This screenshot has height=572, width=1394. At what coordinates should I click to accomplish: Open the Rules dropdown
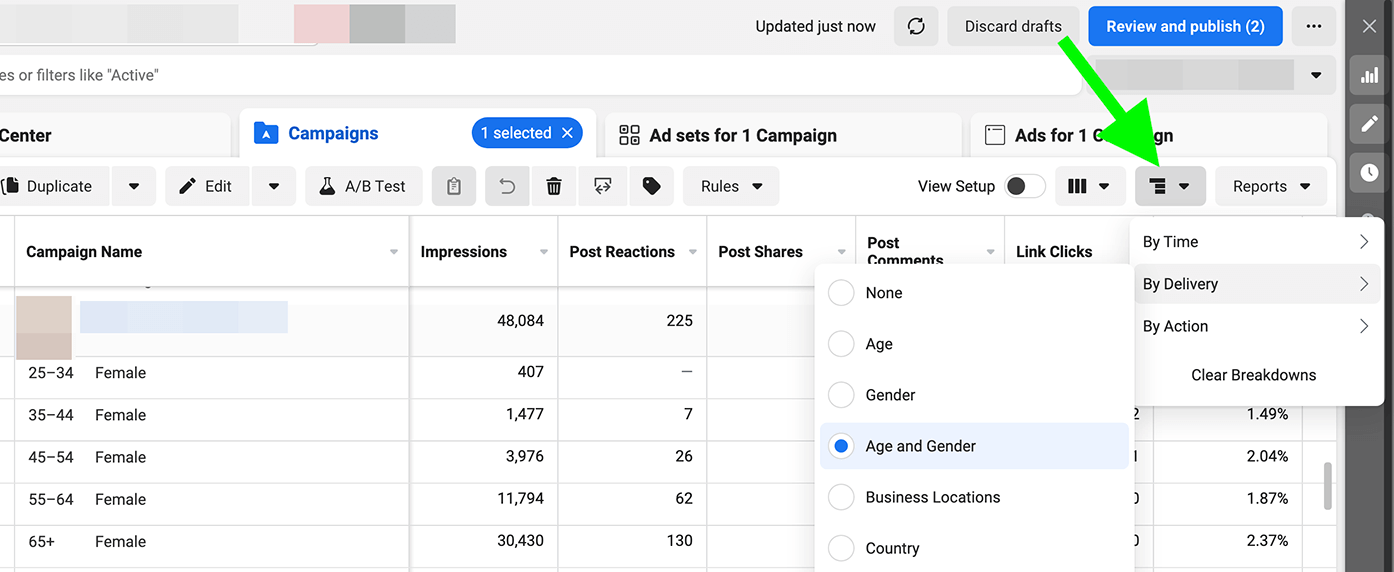pyautogui.click(x=731, y=186)
